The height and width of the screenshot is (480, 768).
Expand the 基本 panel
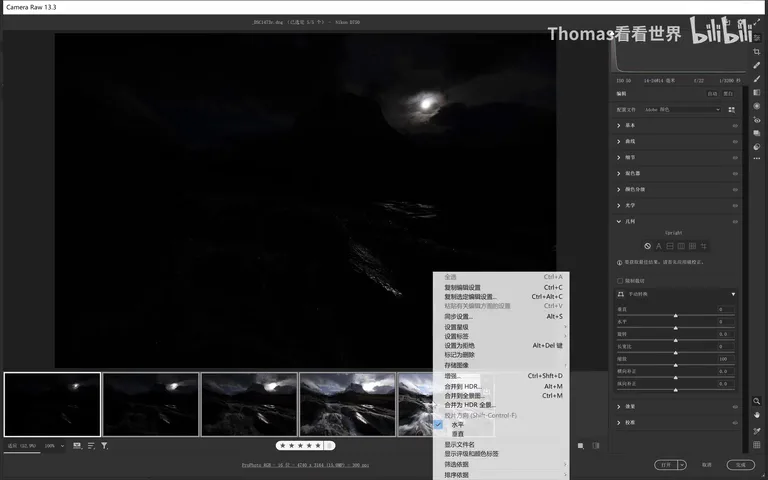(x=619, y=125)
